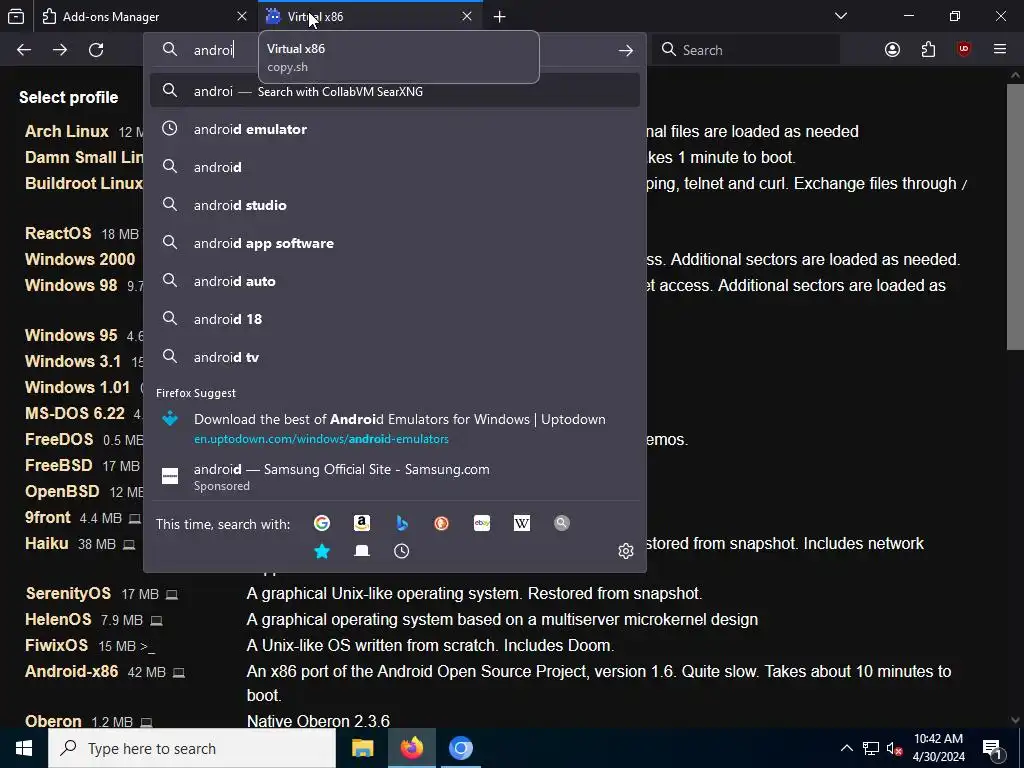Close the Add-ons Manager tab
Screen dimensions: 1024x768
tap(242, 16)
